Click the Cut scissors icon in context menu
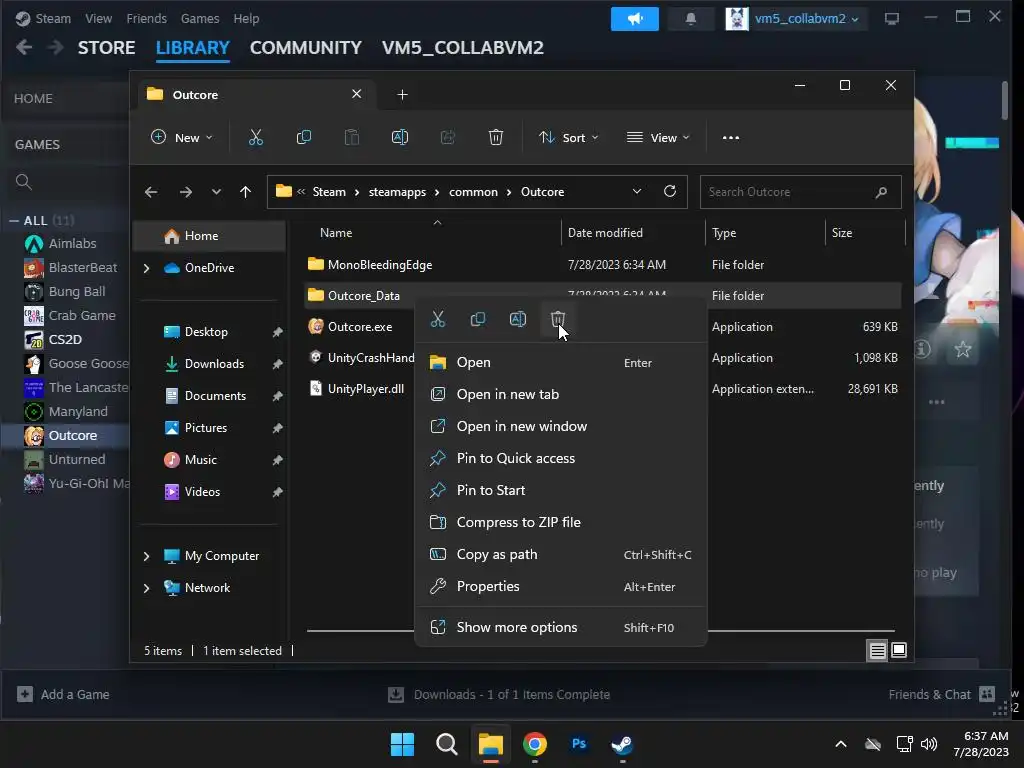Image resolution: width=1024 pixels, height=768 pixels. [x=438, y=319]
